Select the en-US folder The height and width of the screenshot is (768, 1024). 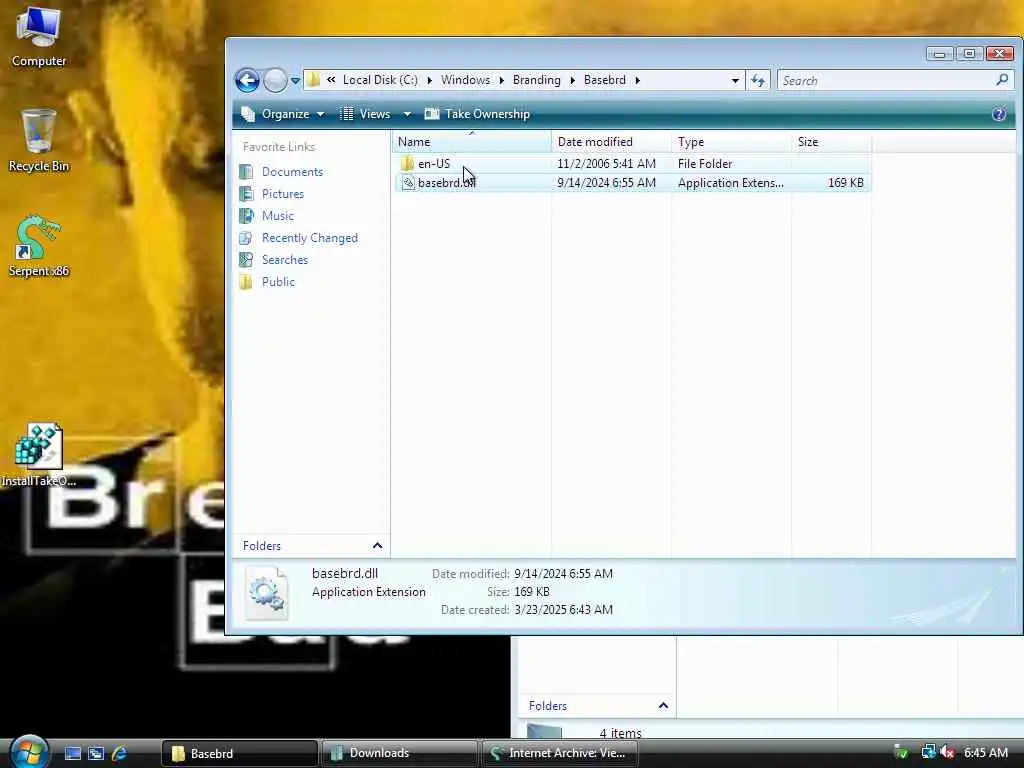[x=434, y=164]
